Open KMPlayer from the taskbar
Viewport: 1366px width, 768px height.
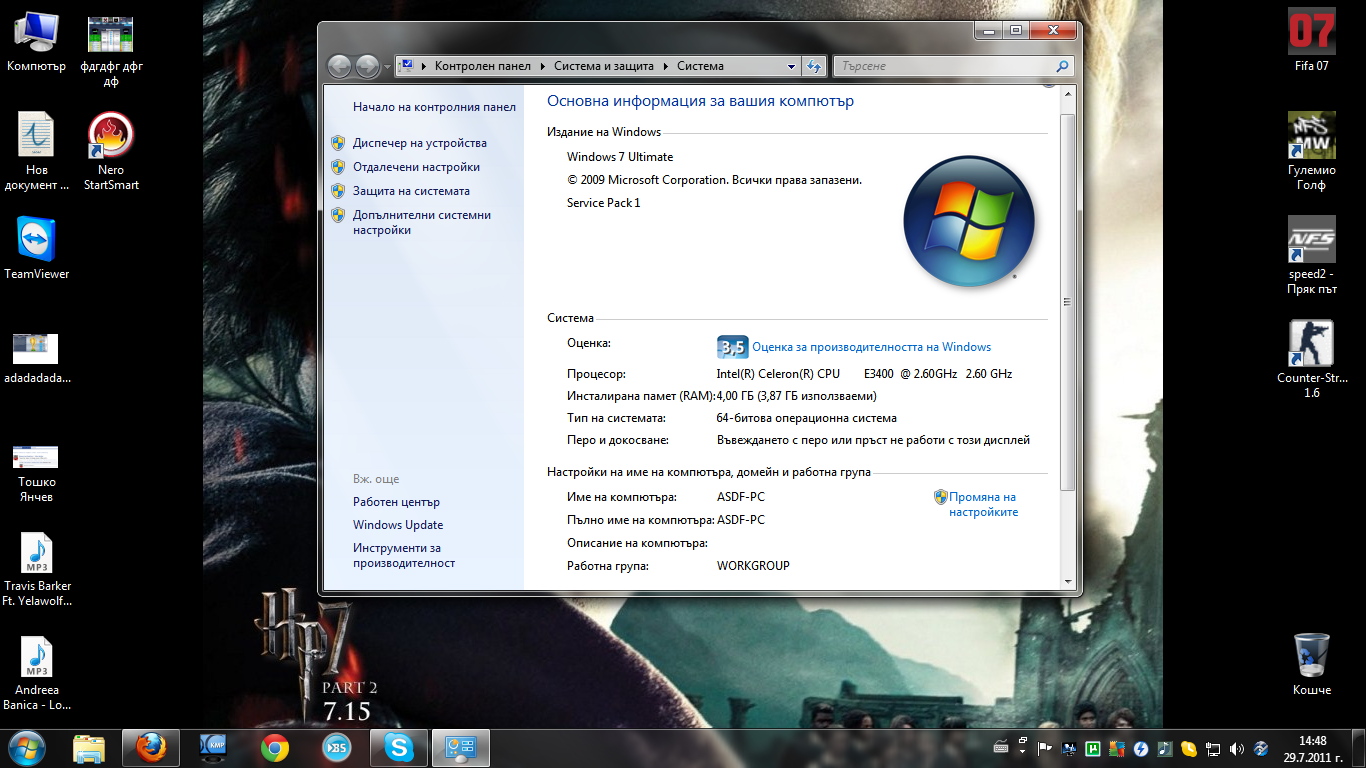pos(213,747)
